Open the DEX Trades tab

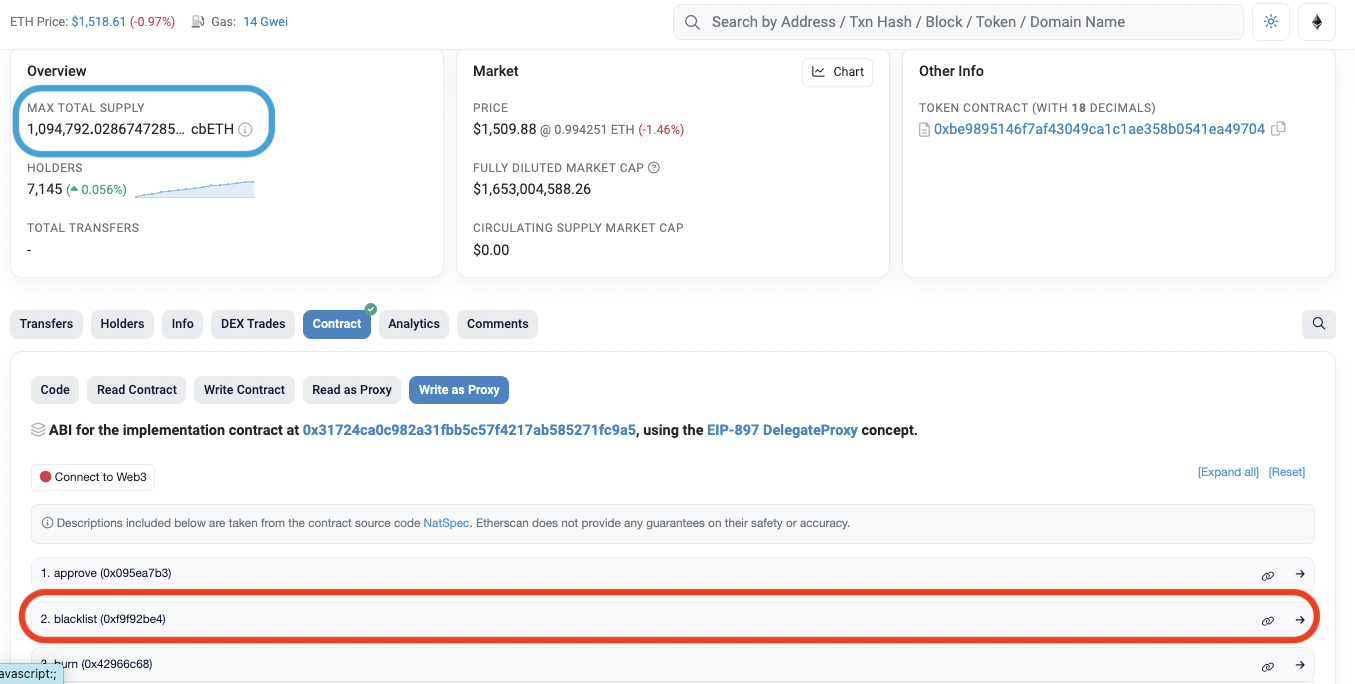[x=253, y=324]
